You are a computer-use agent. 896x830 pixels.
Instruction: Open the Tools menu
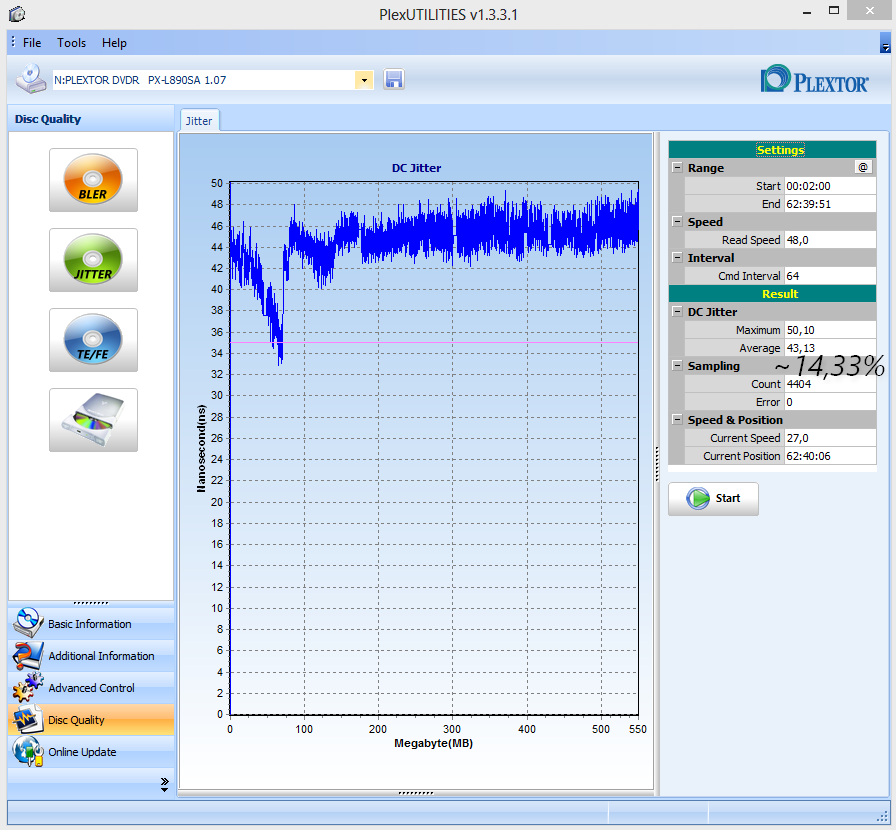click(71, 43)
